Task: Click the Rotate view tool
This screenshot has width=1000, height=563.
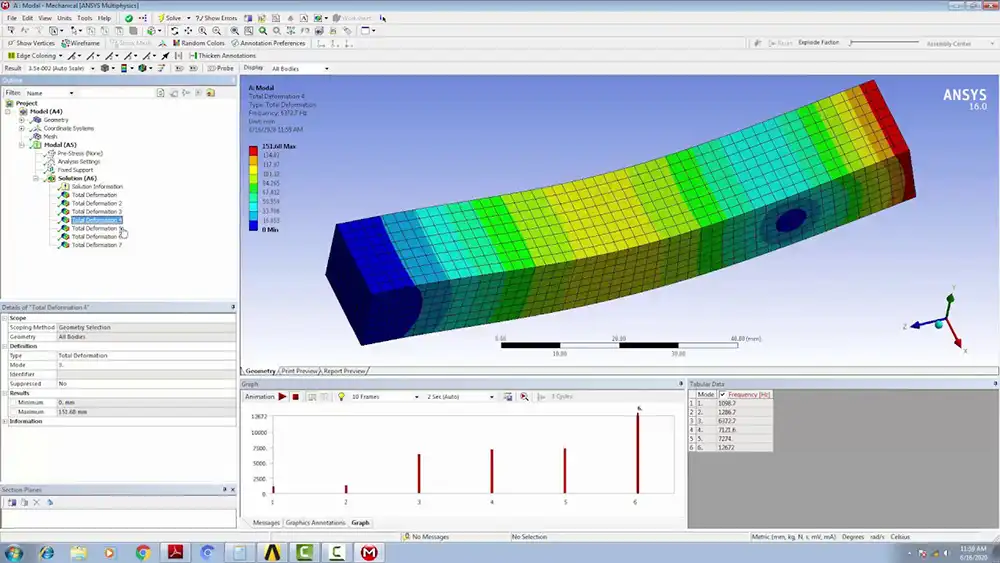Action: tap(174, 31)
